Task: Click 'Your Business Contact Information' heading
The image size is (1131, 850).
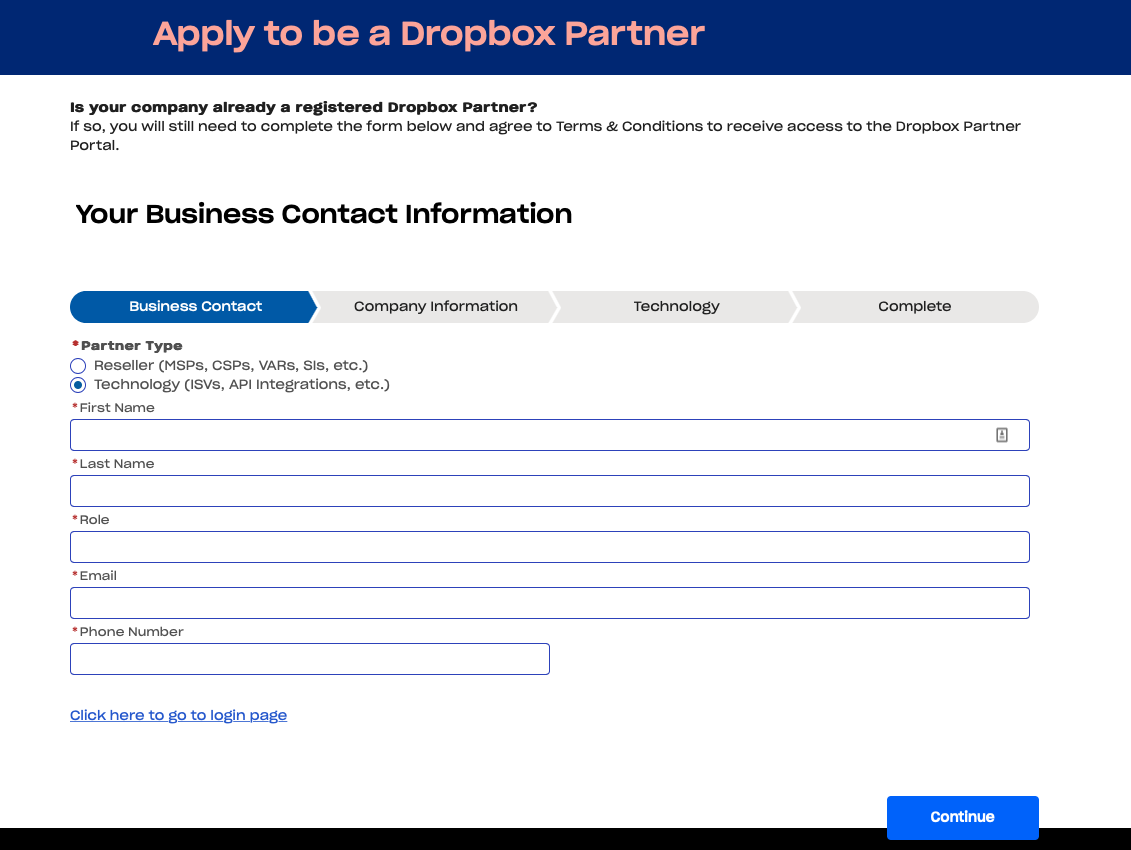Action: (x=324, y=214)
